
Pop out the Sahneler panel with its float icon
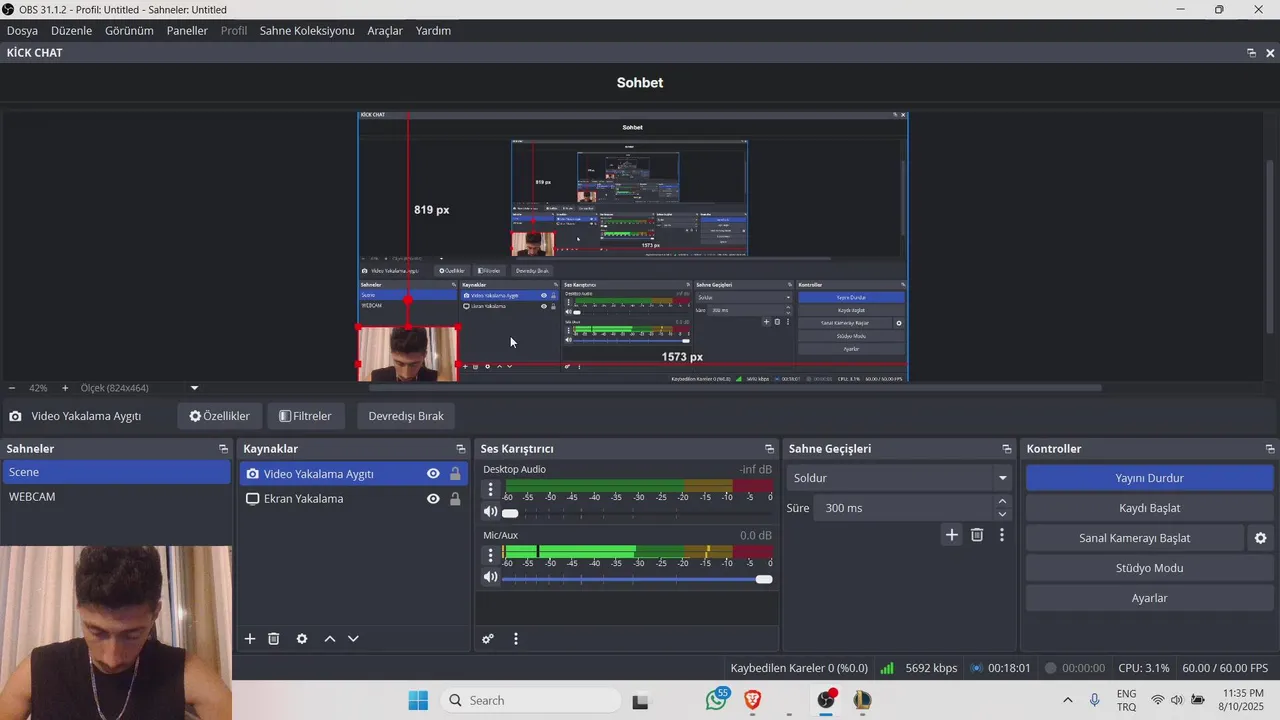click(223, 449)
